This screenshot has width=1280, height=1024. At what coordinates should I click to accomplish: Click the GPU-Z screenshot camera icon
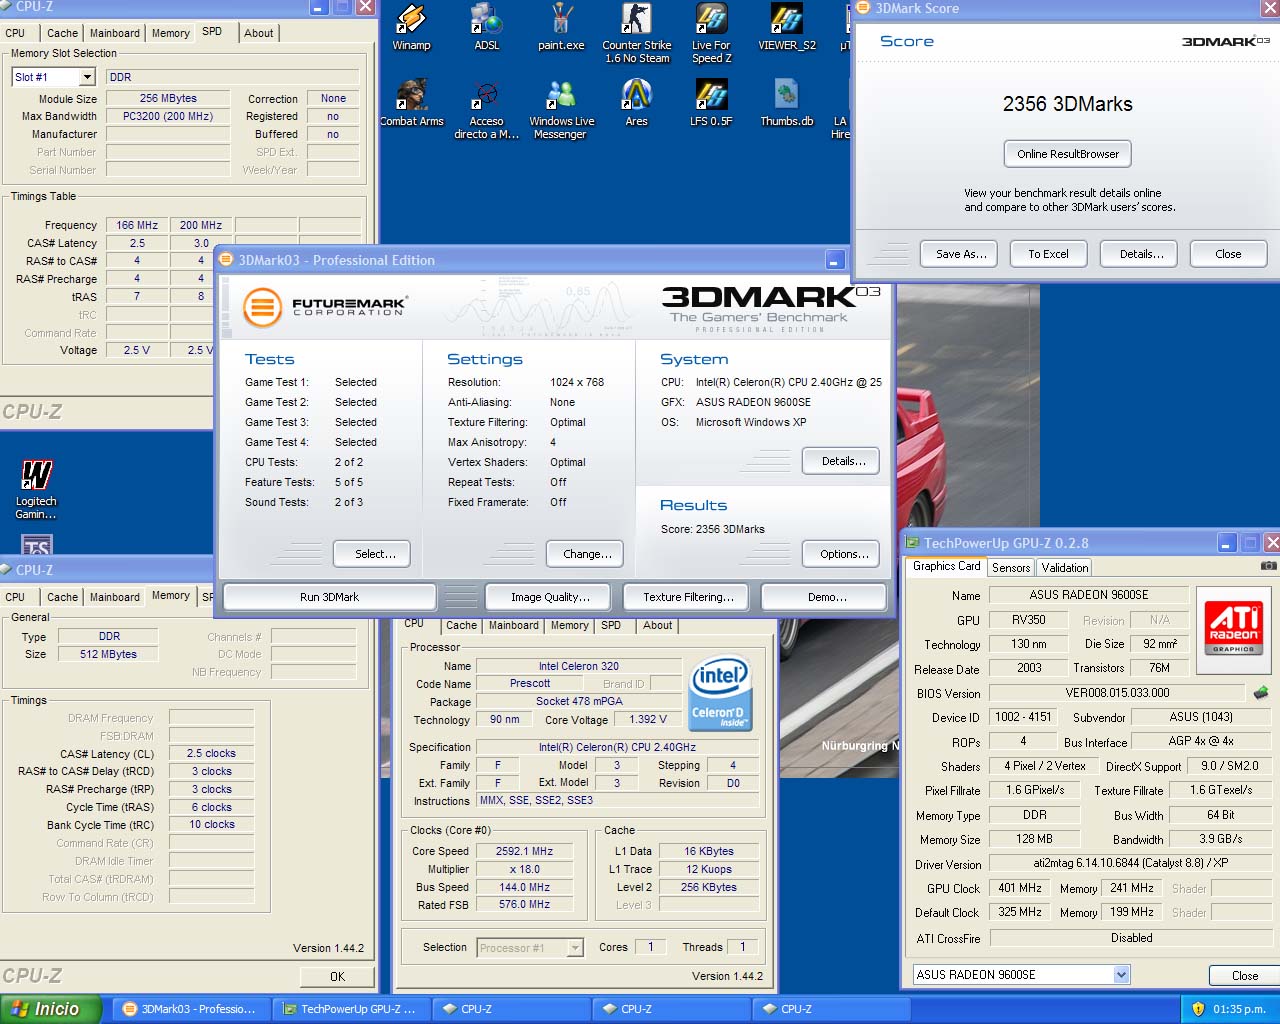pos(1268,566)
